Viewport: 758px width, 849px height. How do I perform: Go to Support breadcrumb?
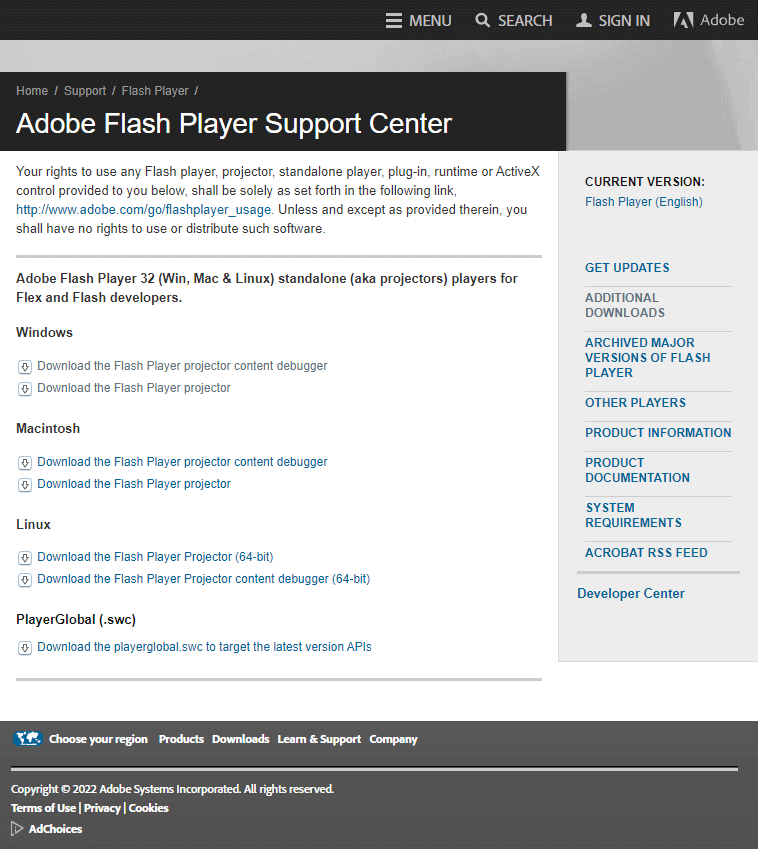[x=85, y=91]
